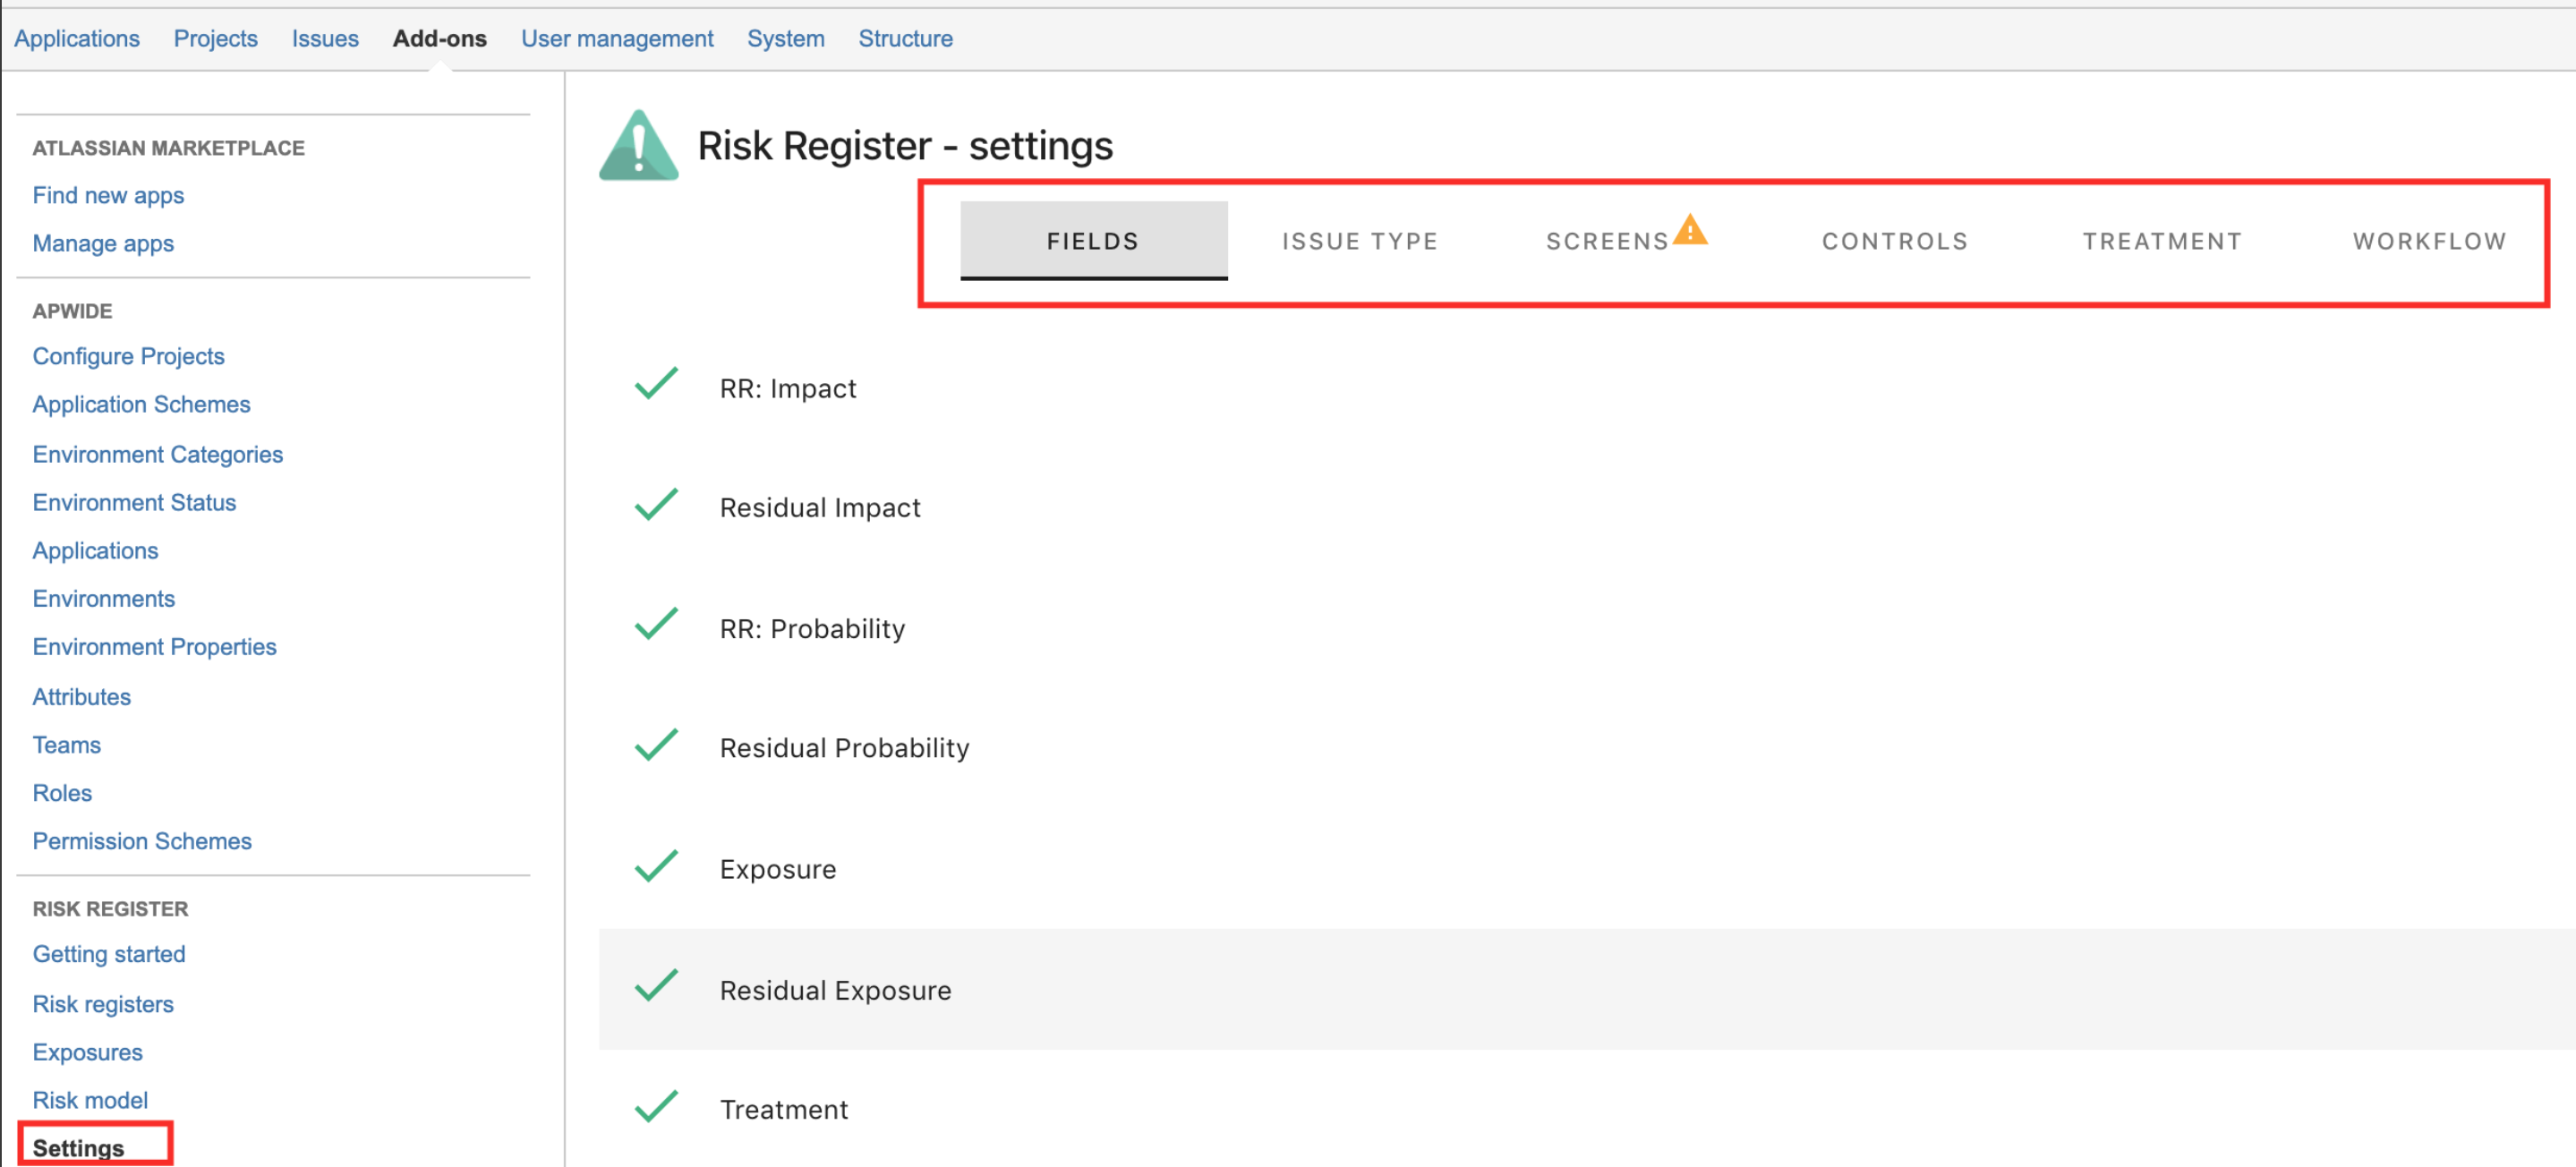2576x1167 pixels.
Task: Click the orange warning icon next to SCREENS
Action: 1690,229
